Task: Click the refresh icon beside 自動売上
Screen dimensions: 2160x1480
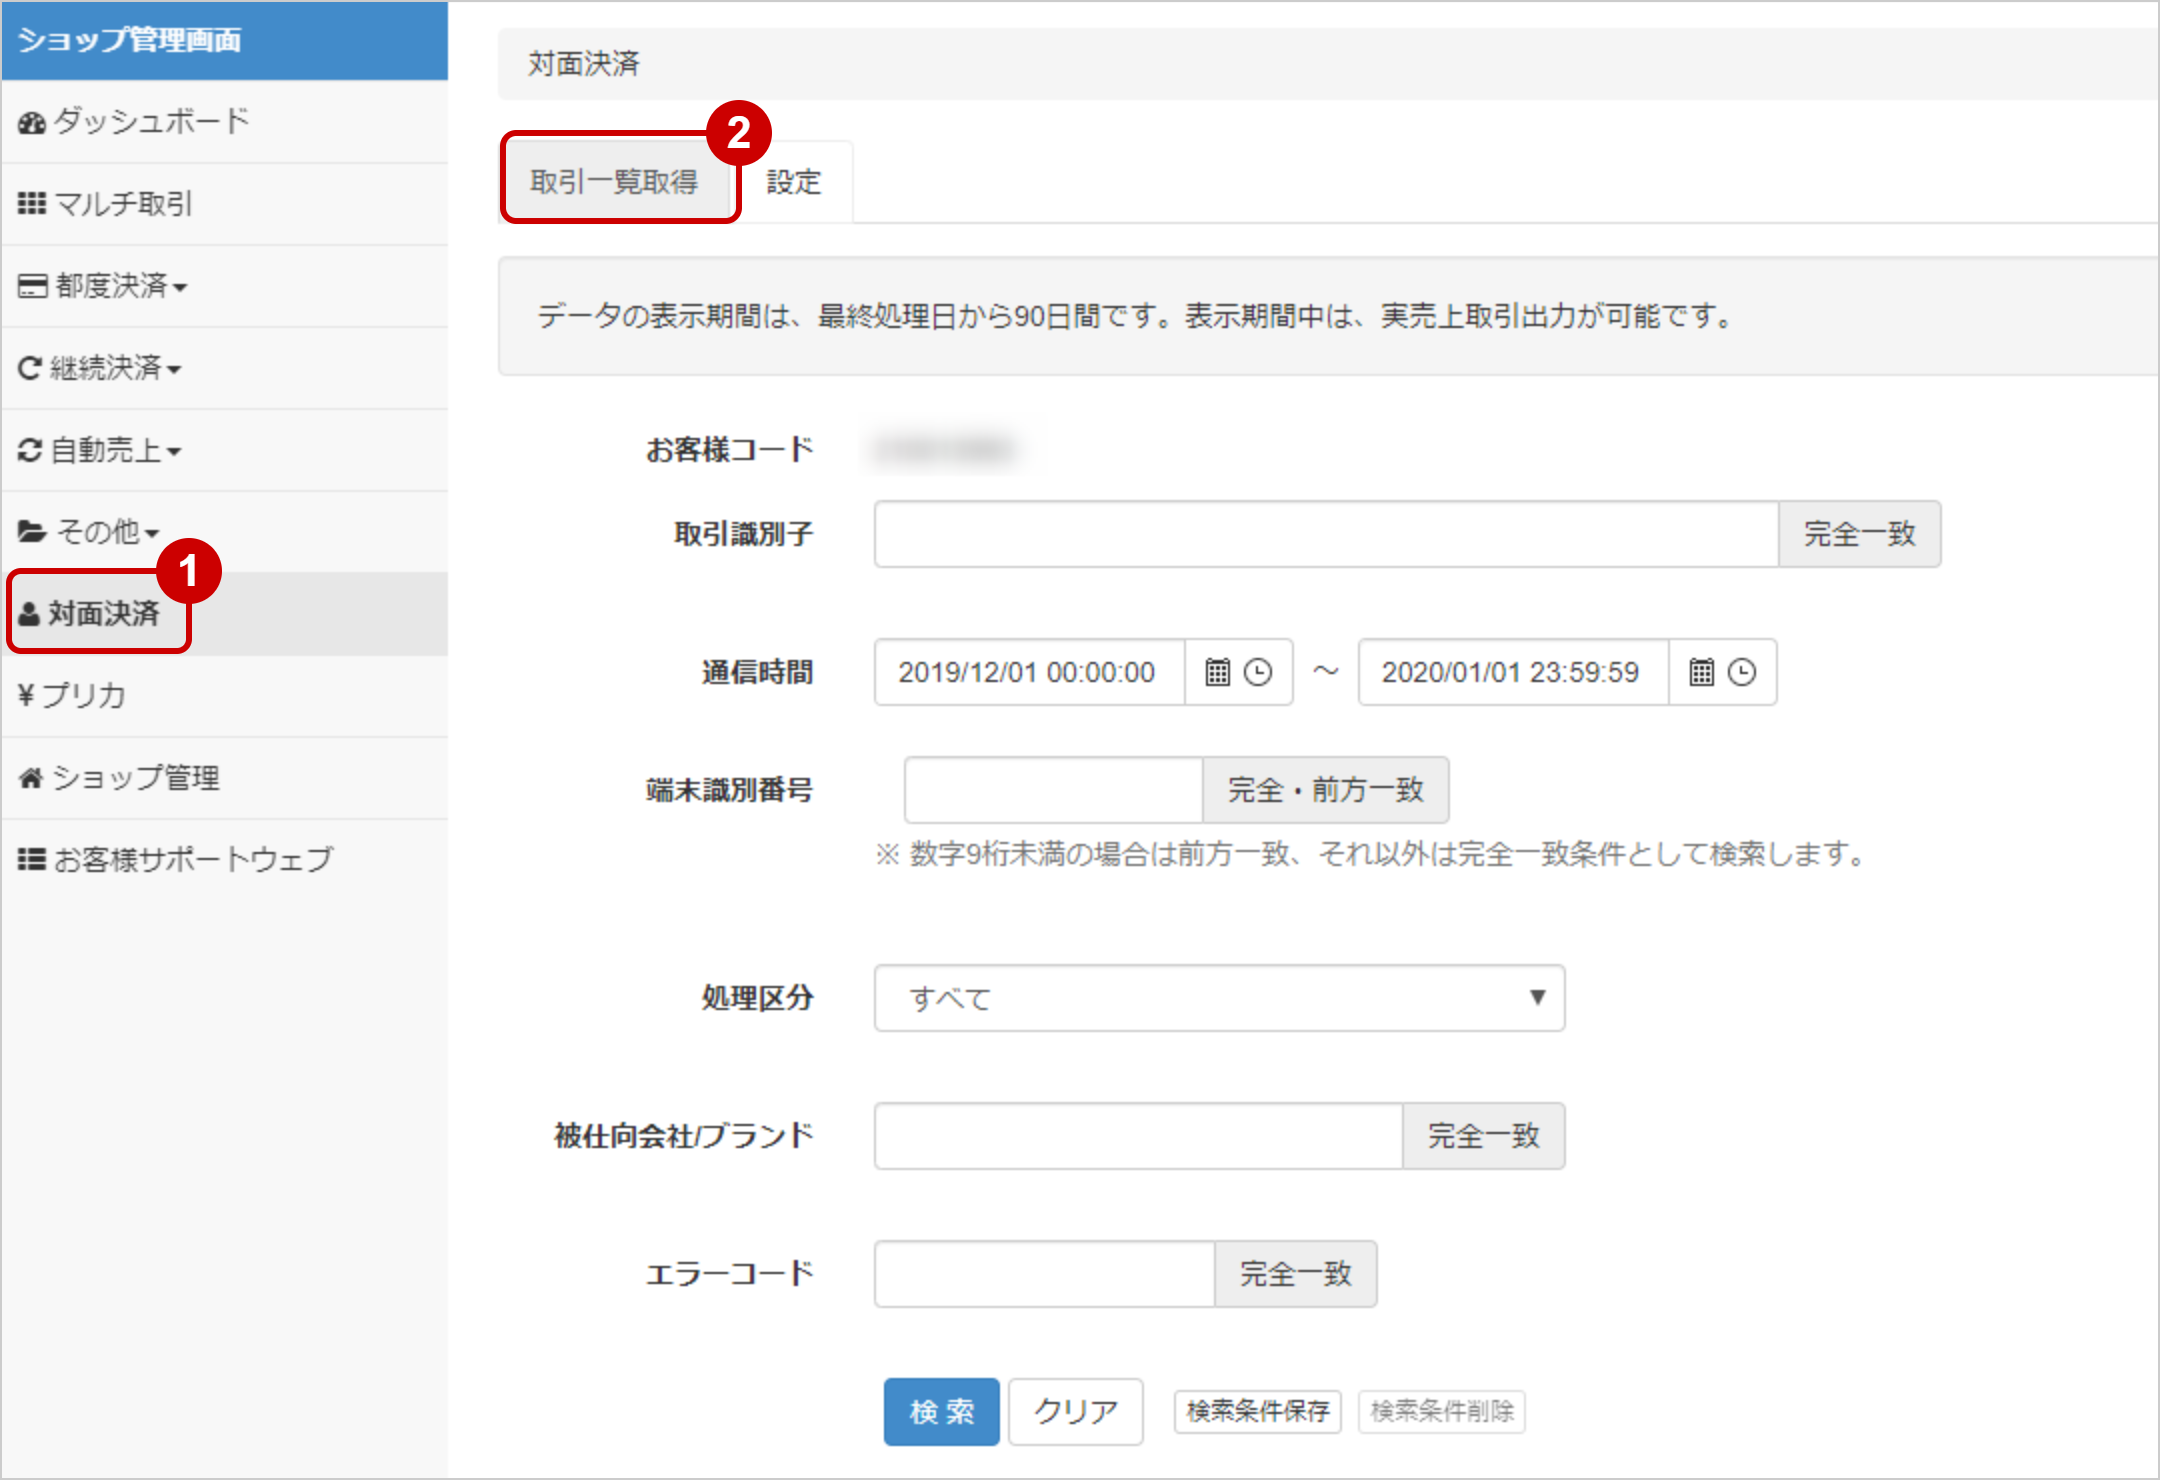Action: point(30,450)
